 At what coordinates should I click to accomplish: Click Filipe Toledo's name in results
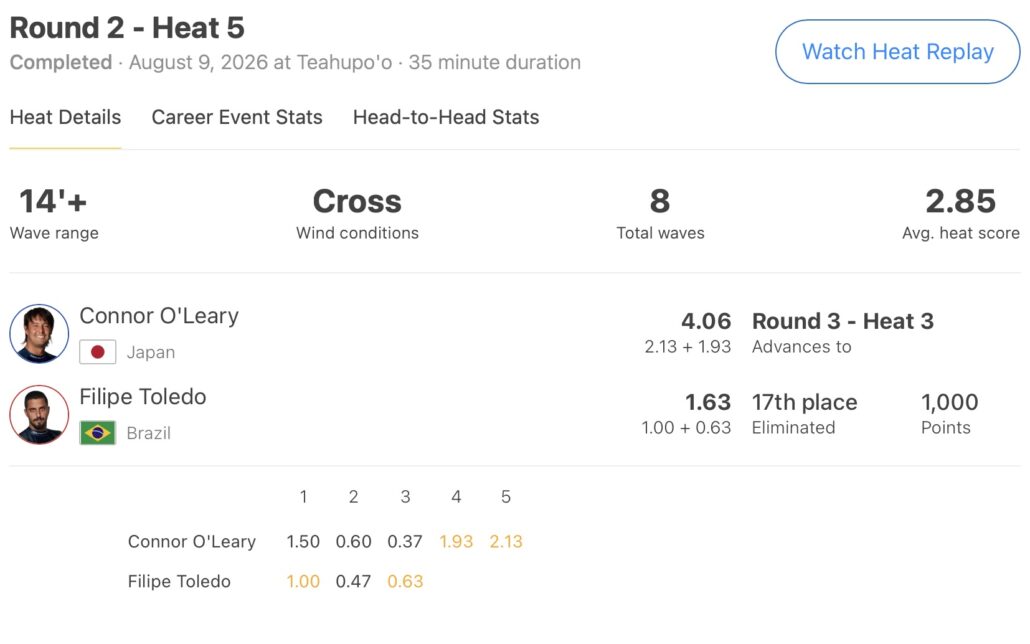[143, 396]
